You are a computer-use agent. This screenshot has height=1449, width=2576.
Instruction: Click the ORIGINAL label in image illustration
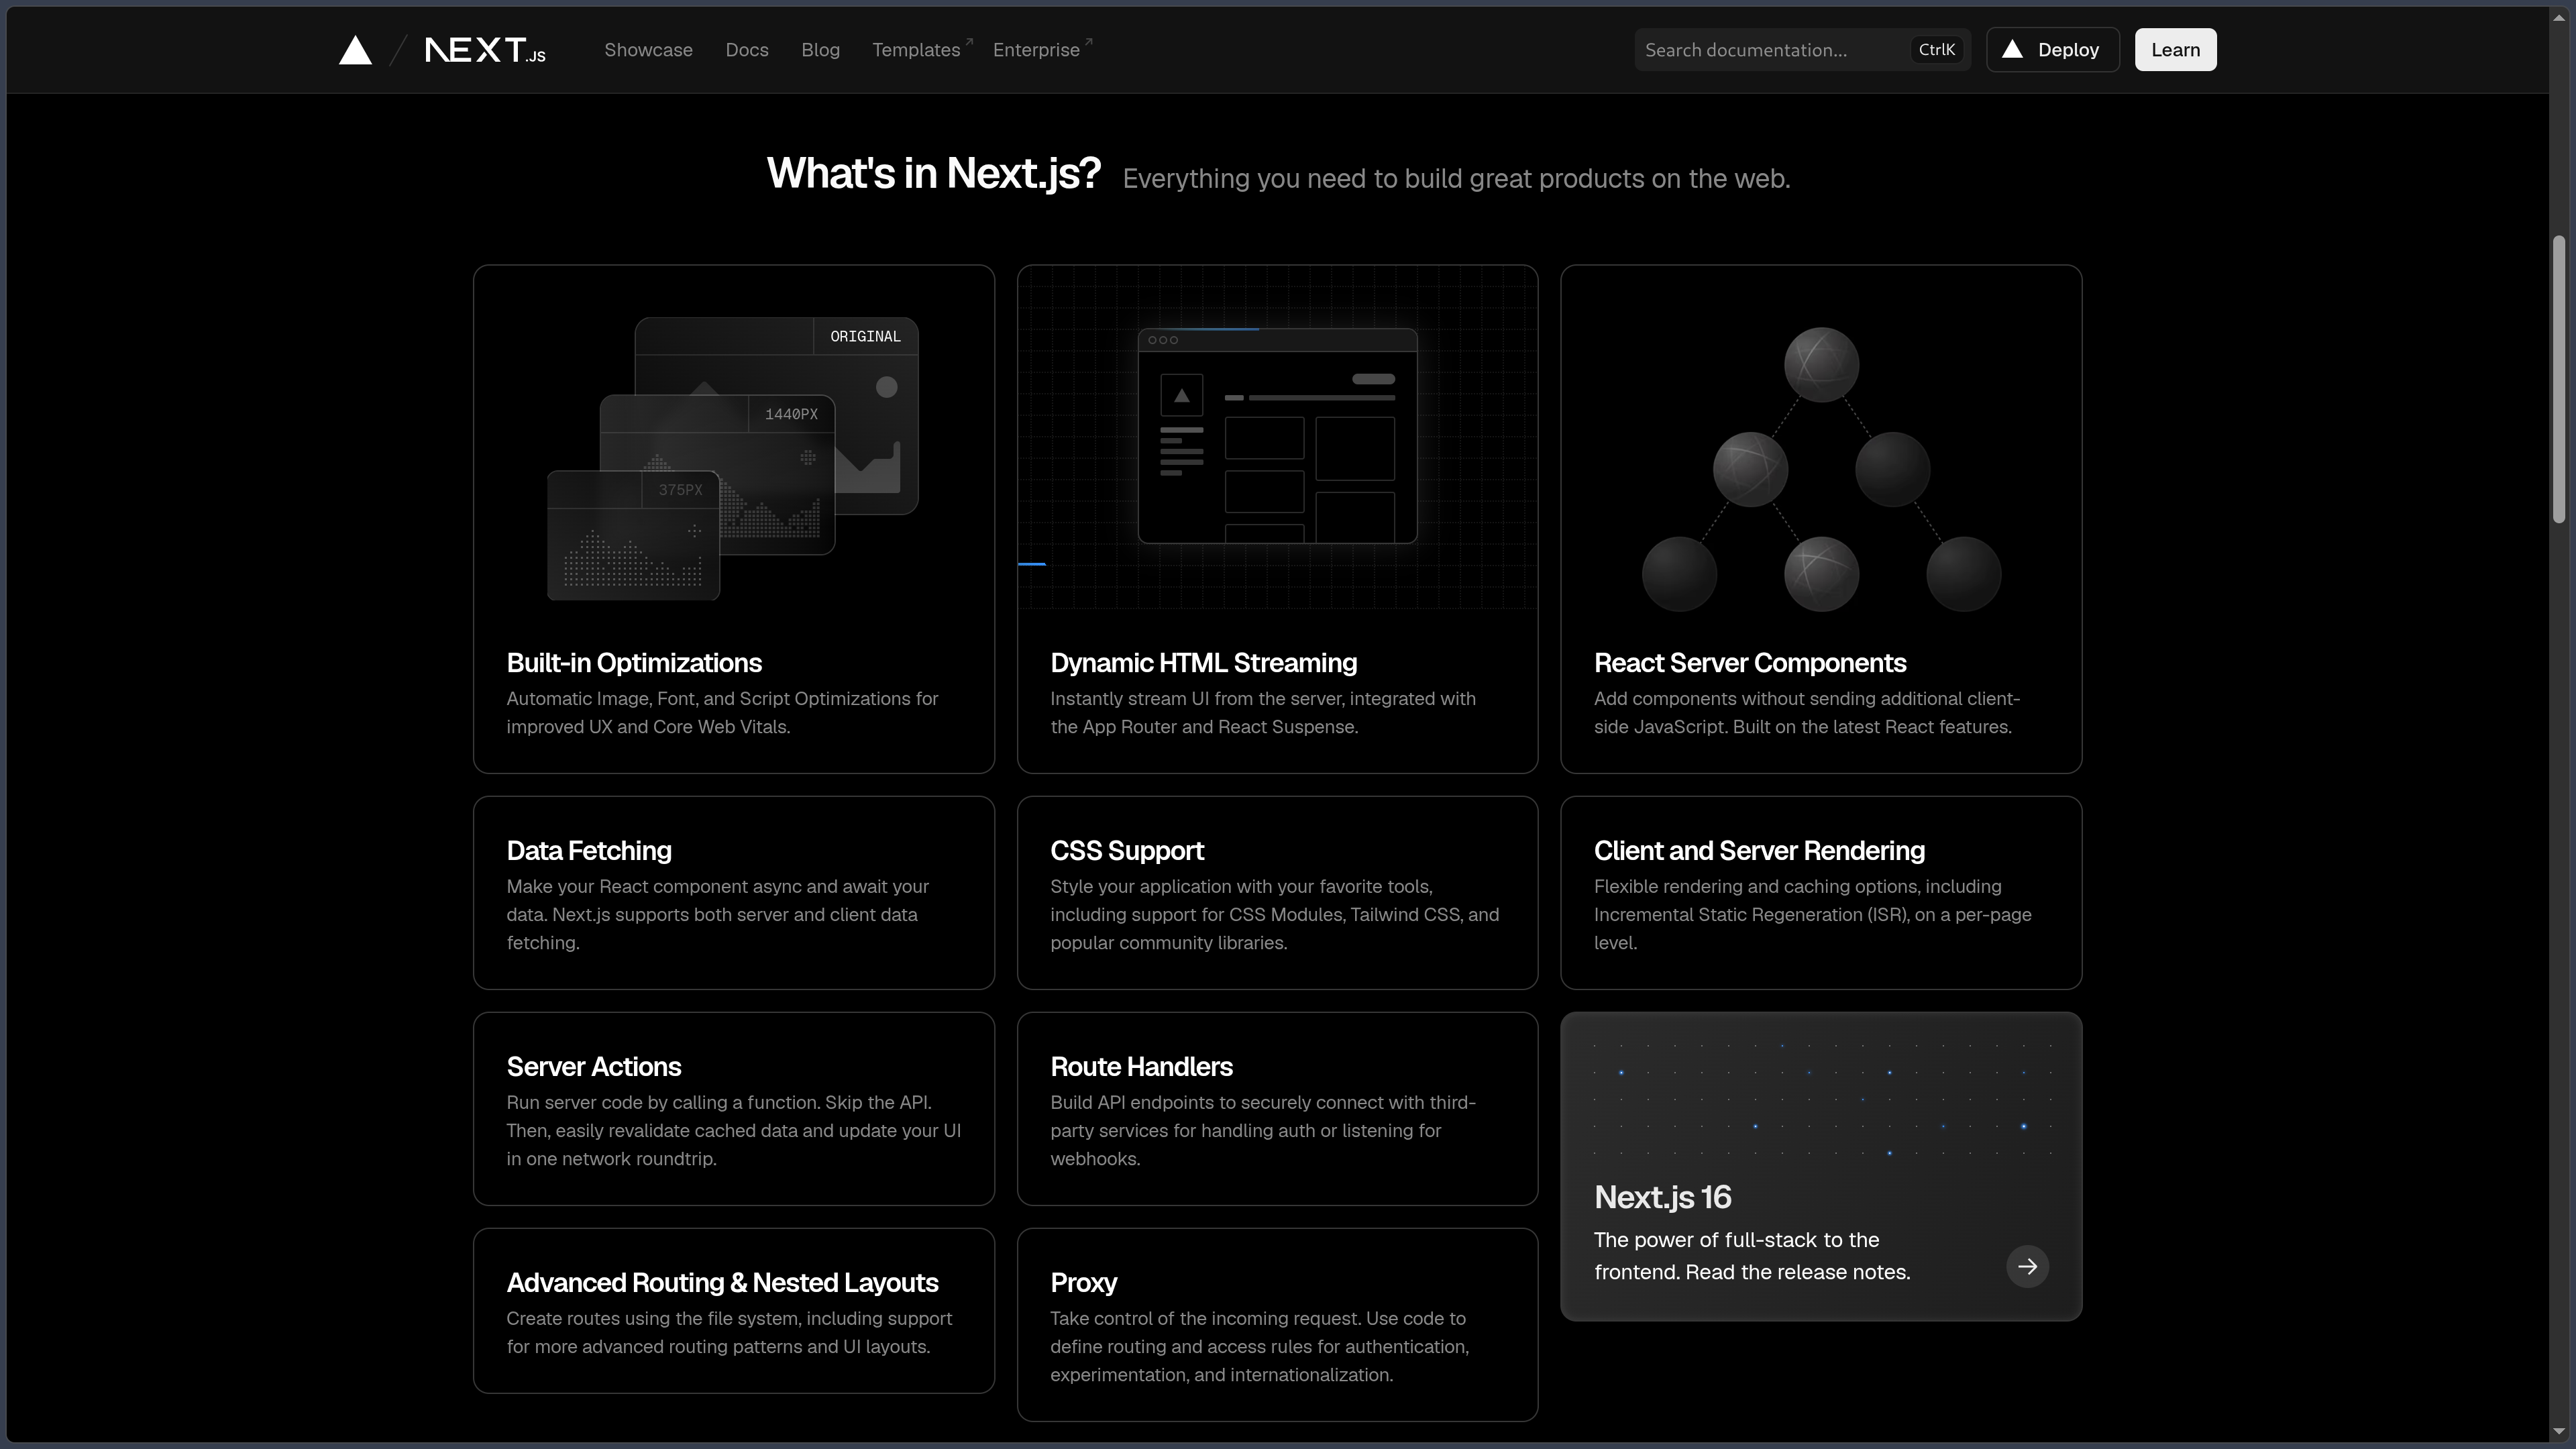pyautogui.click(x=865, y=336)
